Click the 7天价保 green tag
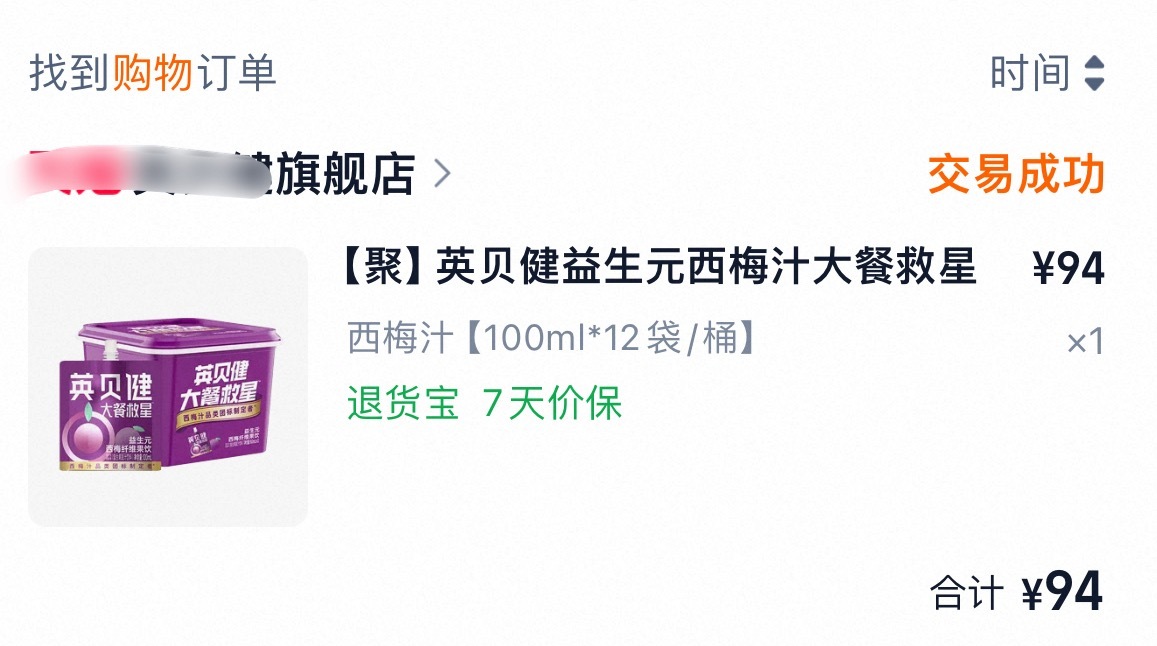This screenshot has height=646, width=1157. pos(552,403)
